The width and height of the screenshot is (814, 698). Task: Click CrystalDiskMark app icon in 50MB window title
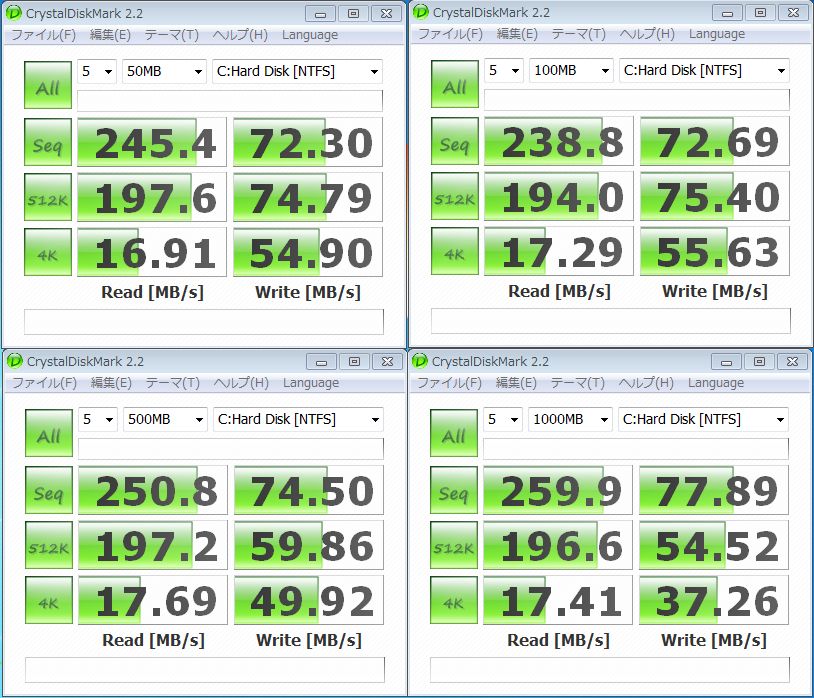[x=14, y=13]
